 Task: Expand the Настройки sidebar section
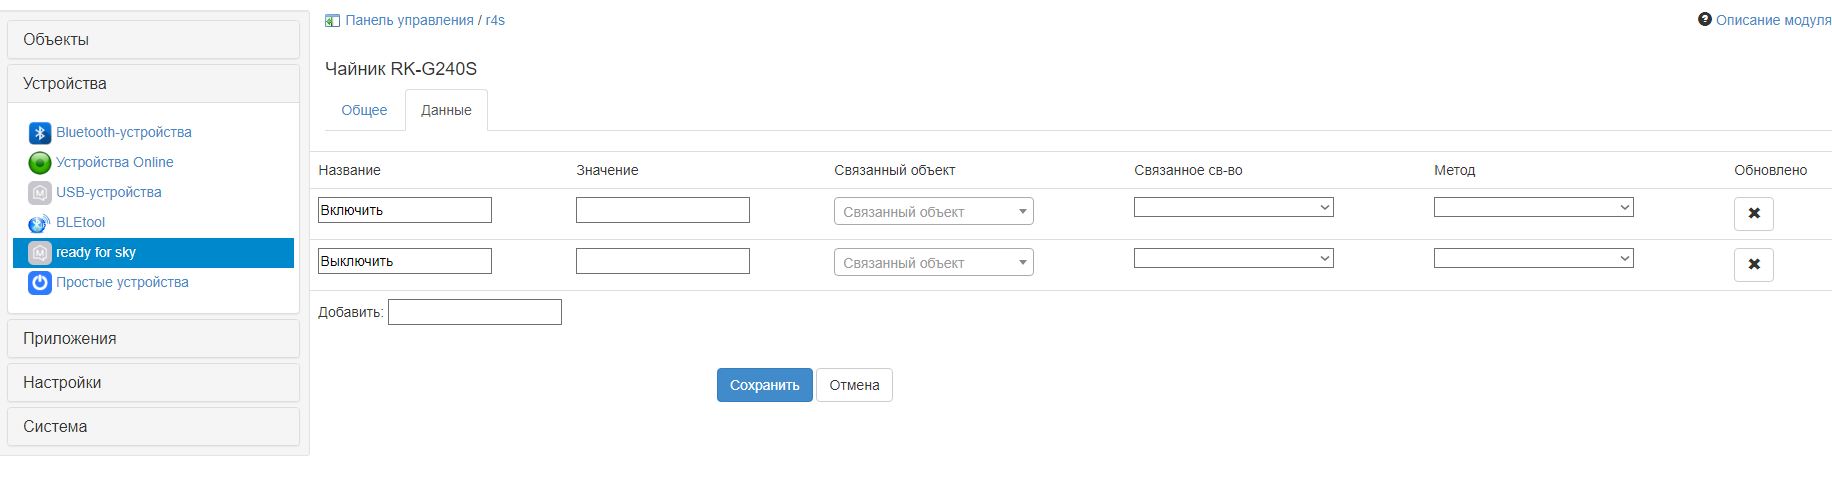[154, 383]
